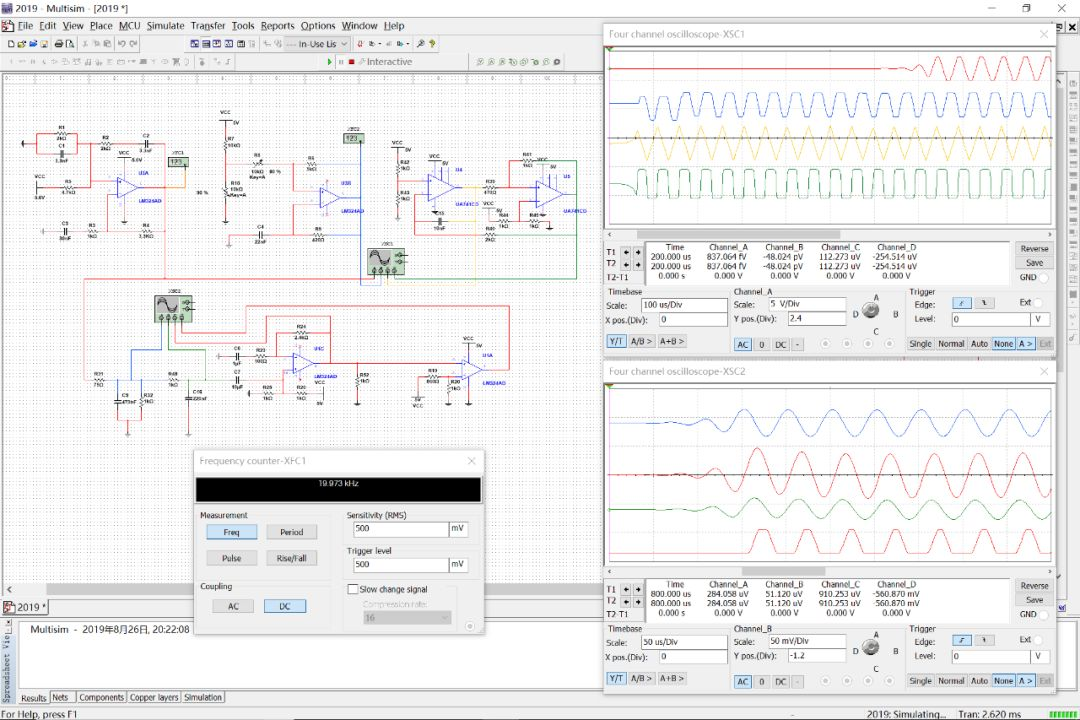The width and height of the screenshot is (1080, 720).
Task: Click the green Run simulation arrow
Action: (330, 62)
